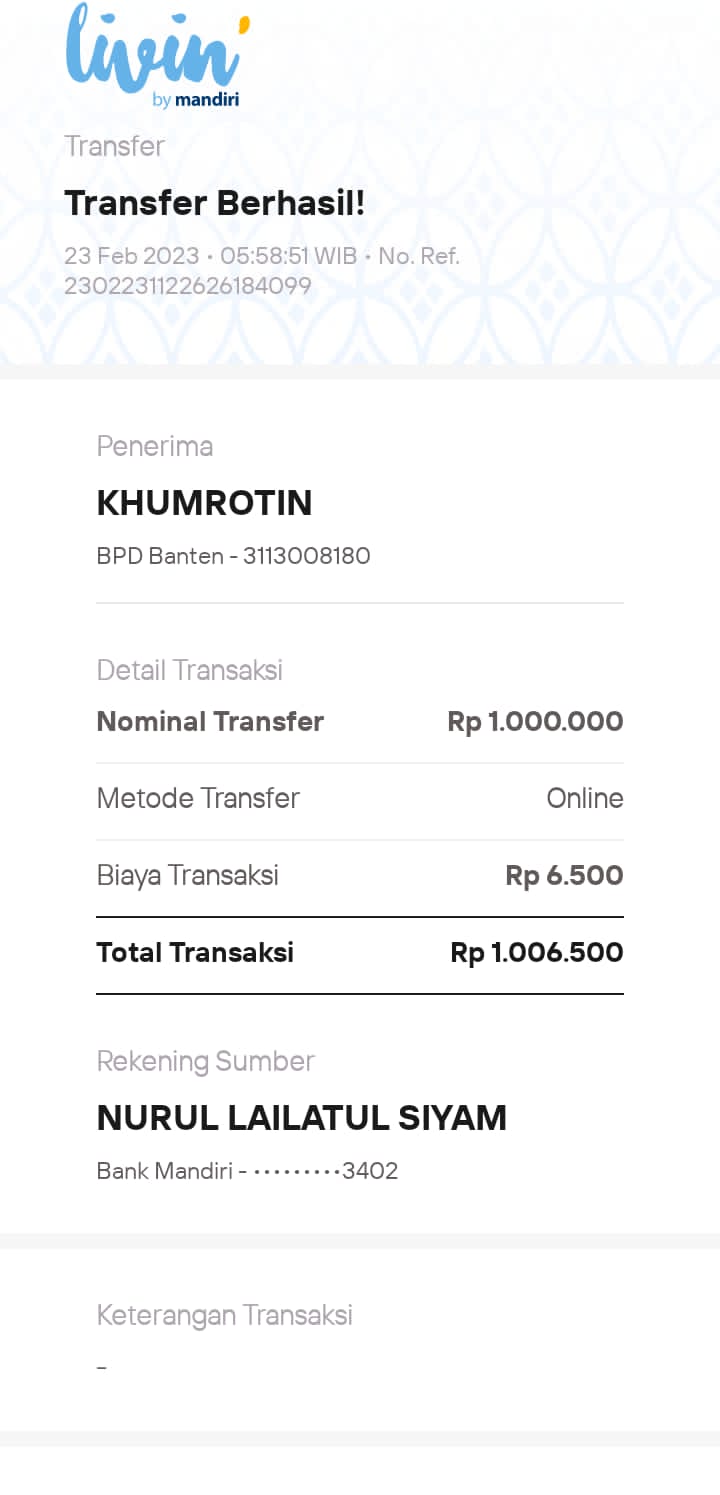Screen dimensions: 720x1495
Task: Click the 'Transfer' label under the logo
Action: click(x=114, y=146)
